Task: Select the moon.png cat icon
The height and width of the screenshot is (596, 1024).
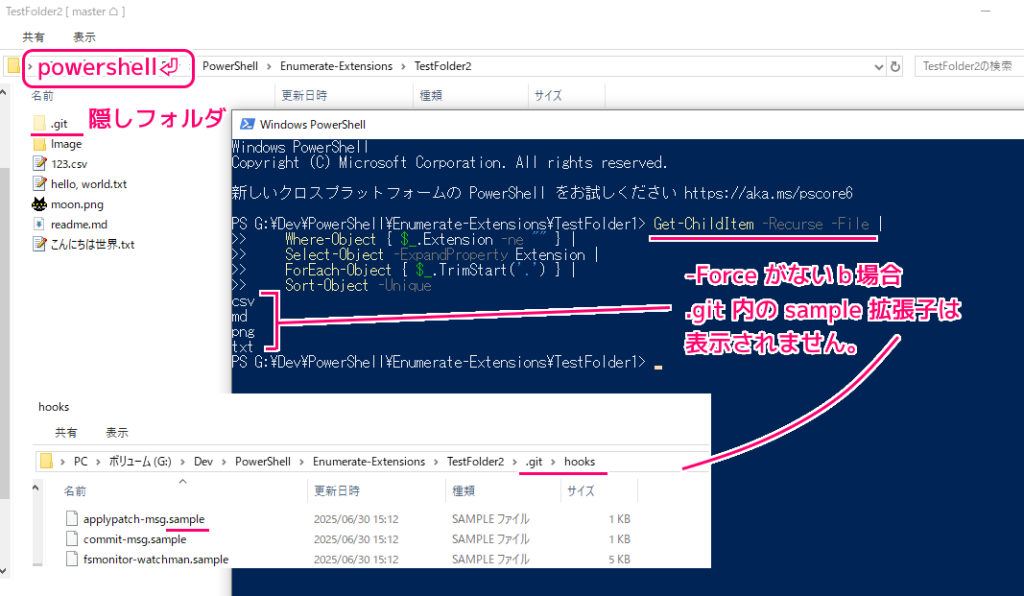Action: (x=39, y=204)
